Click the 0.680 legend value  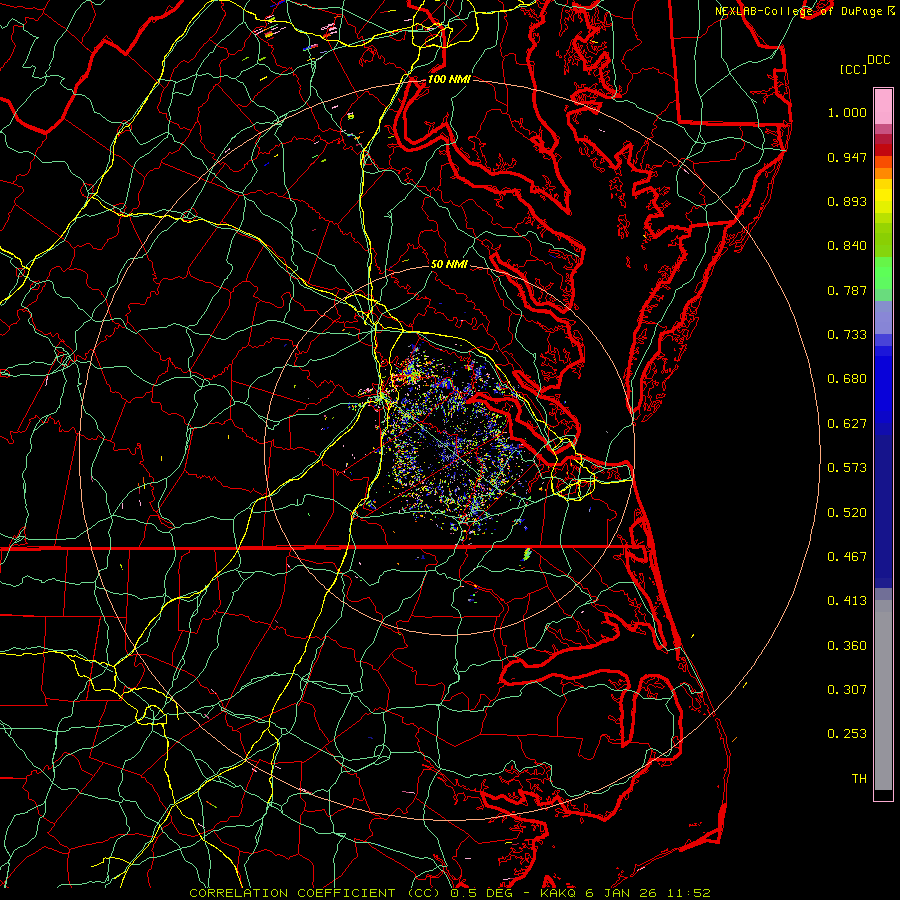tap(847, 379)
